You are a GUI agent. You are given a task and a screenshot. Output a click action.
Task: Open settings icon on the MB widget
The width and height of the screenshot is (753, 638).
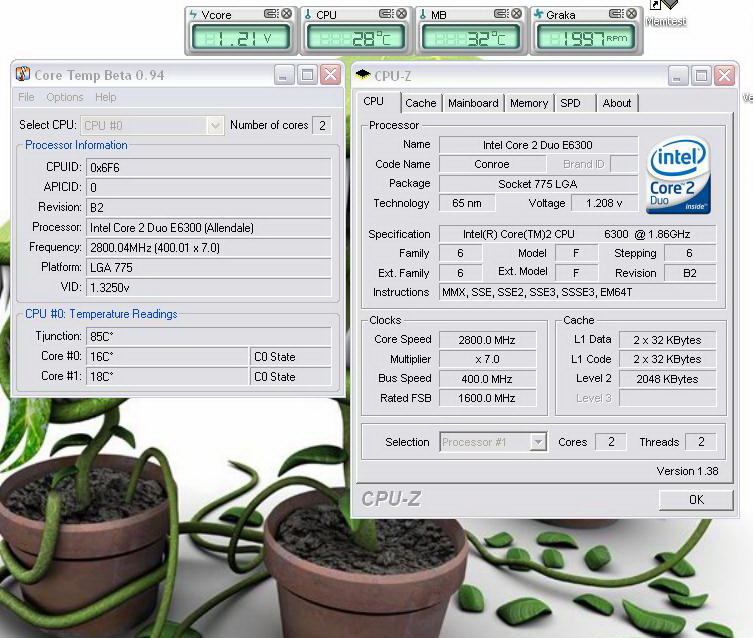coord(501,14)
